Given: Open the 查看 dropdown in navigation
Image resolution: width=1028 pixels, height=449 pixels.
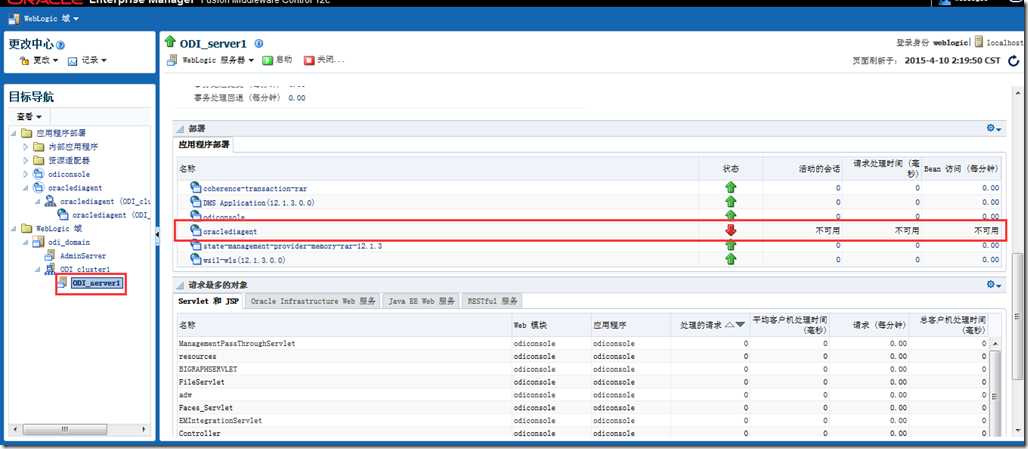Looking at the screenshot, I should tap(30, 117).
